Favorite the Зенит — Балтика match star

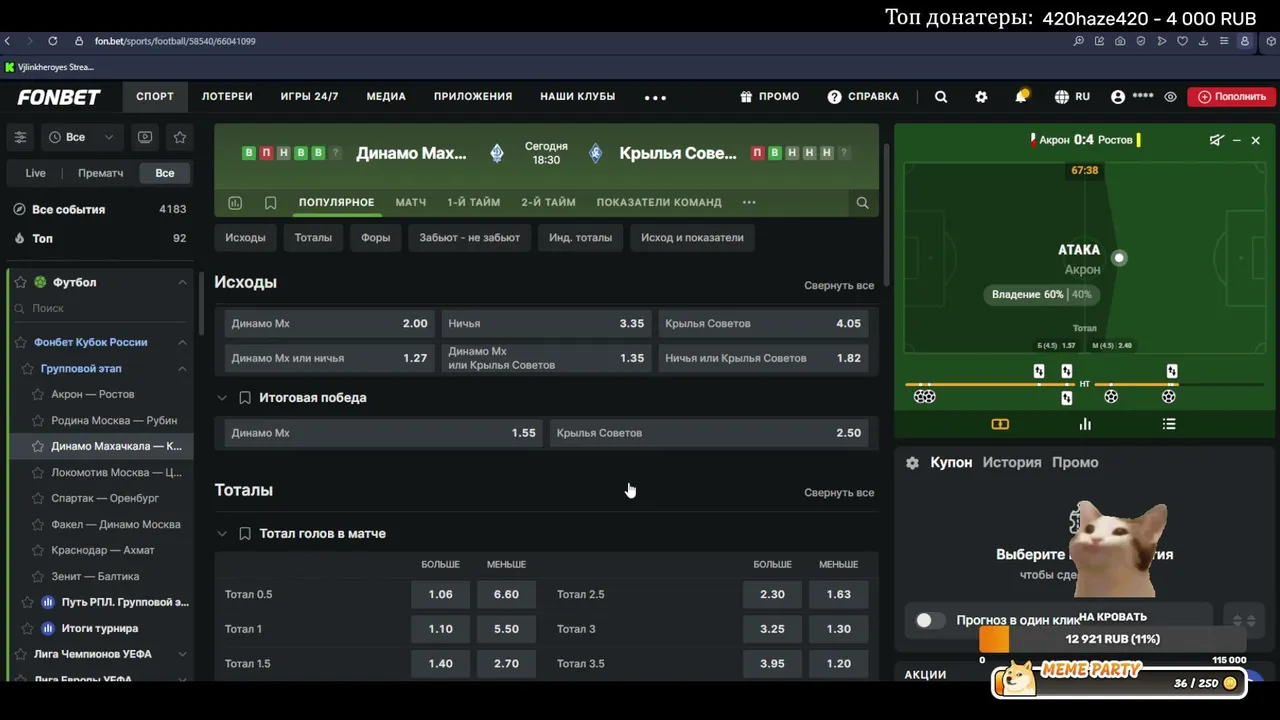click(38, 577)
